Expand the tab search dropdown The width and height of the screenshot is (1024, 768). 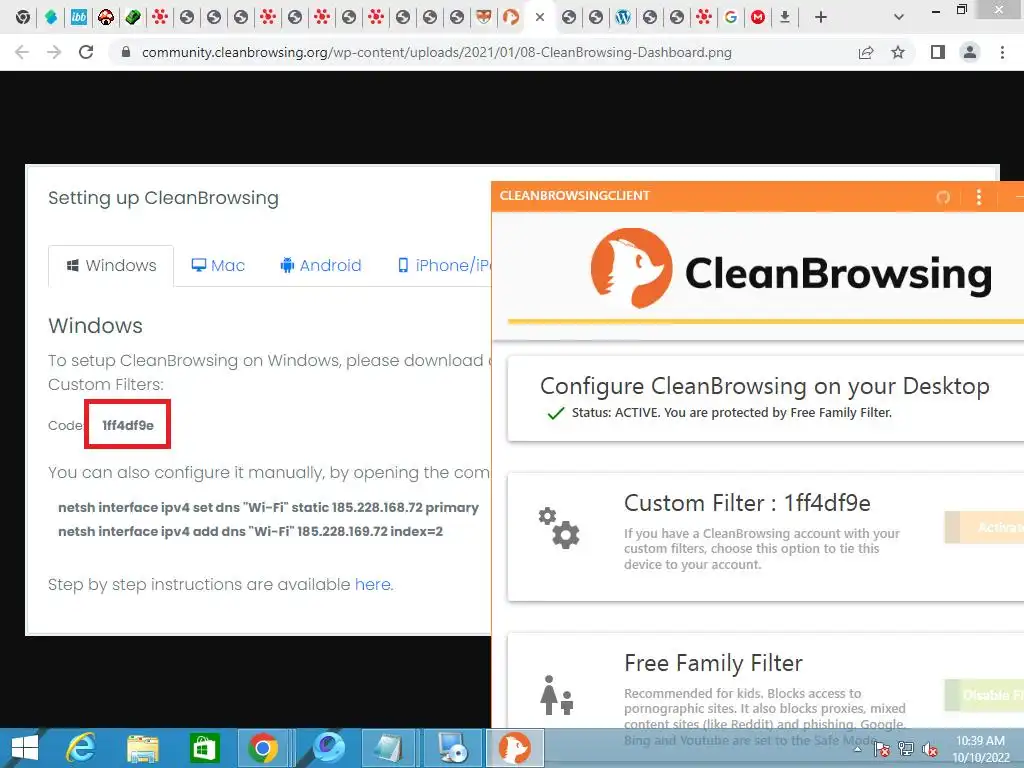[x=899, y=18]
